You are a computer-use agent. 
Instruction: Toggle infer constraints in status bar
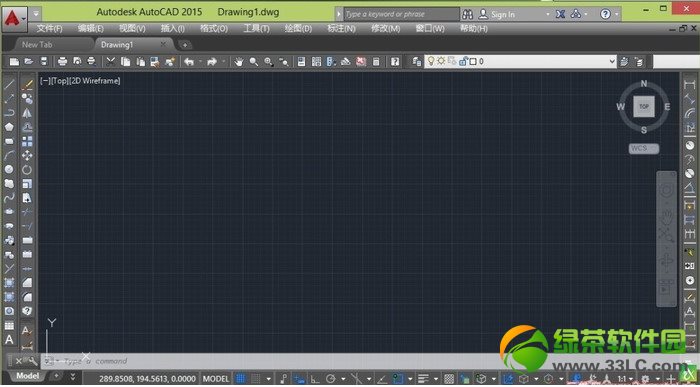coord(284,379)
